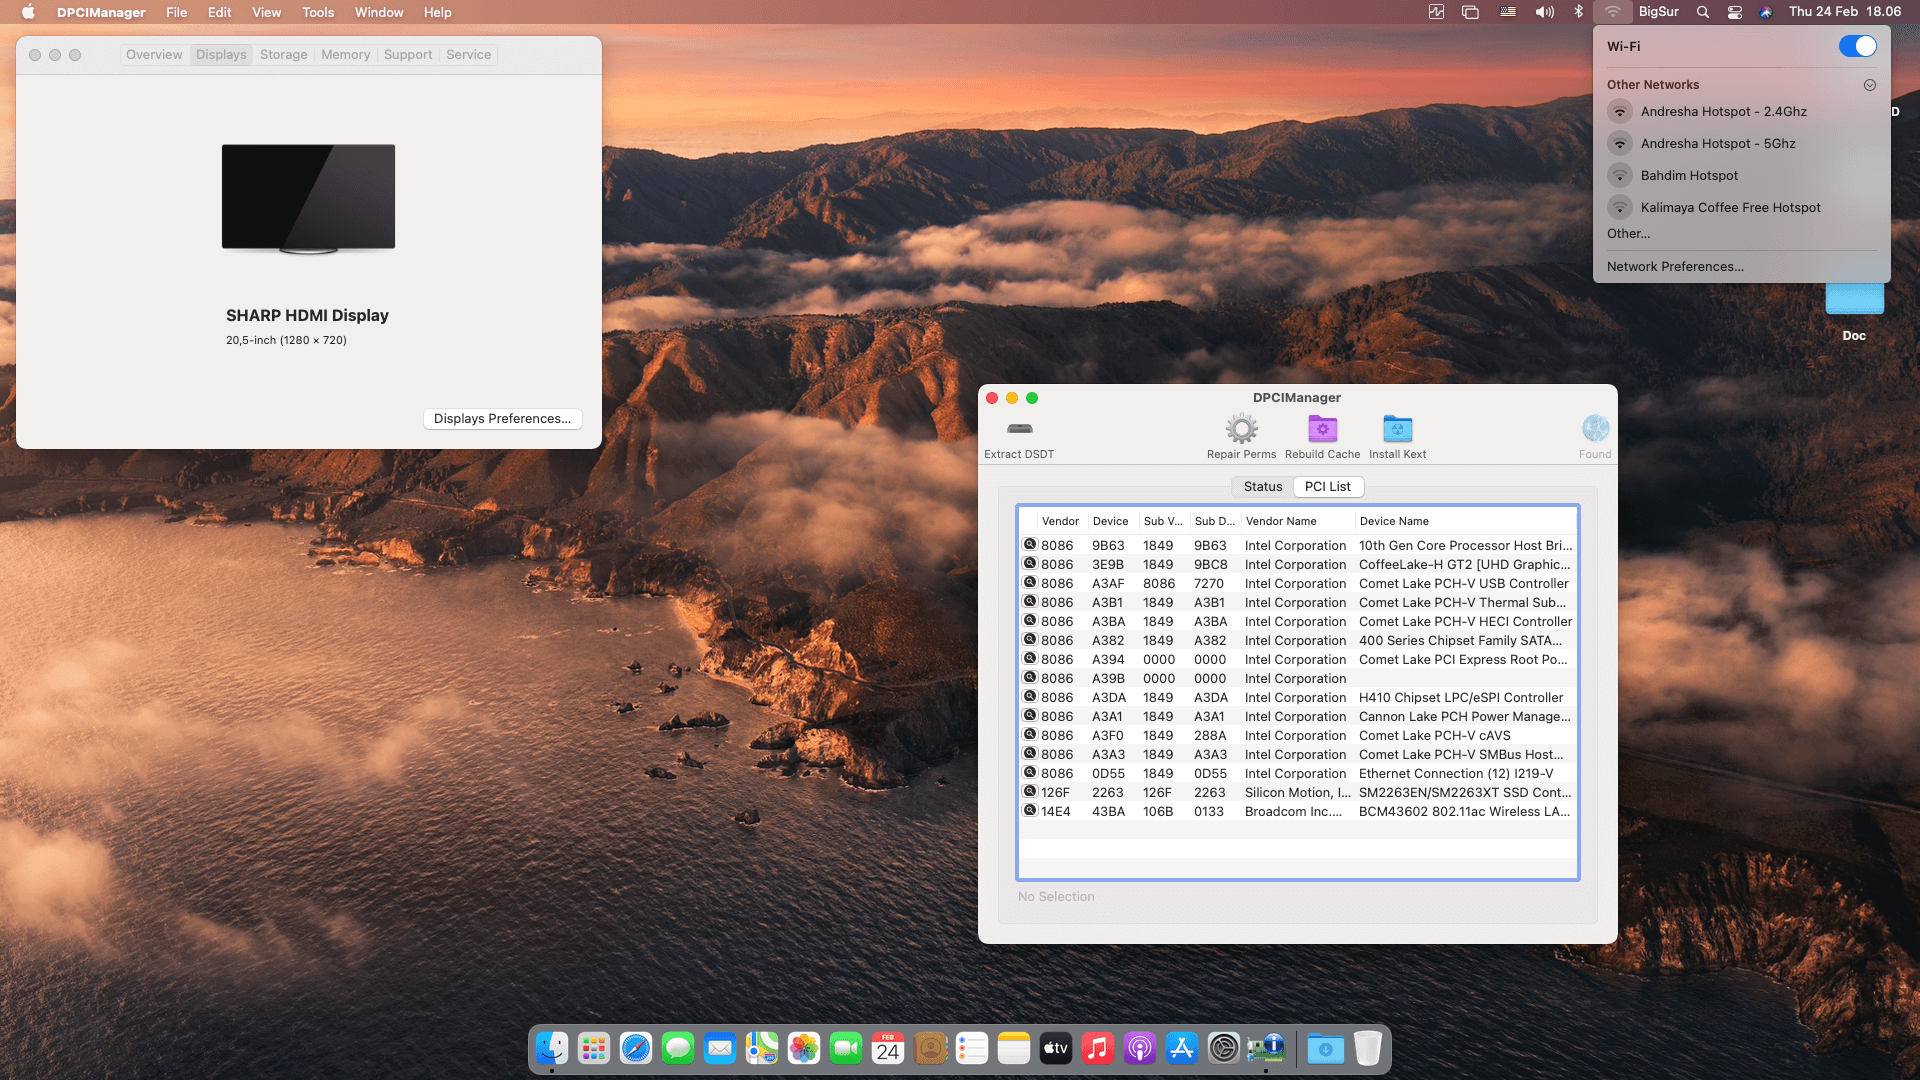The height and width of the screenshot is (1080, 1920).
Task: Click the Extract DSDT toolbar icon
Action: point(1019,429)
